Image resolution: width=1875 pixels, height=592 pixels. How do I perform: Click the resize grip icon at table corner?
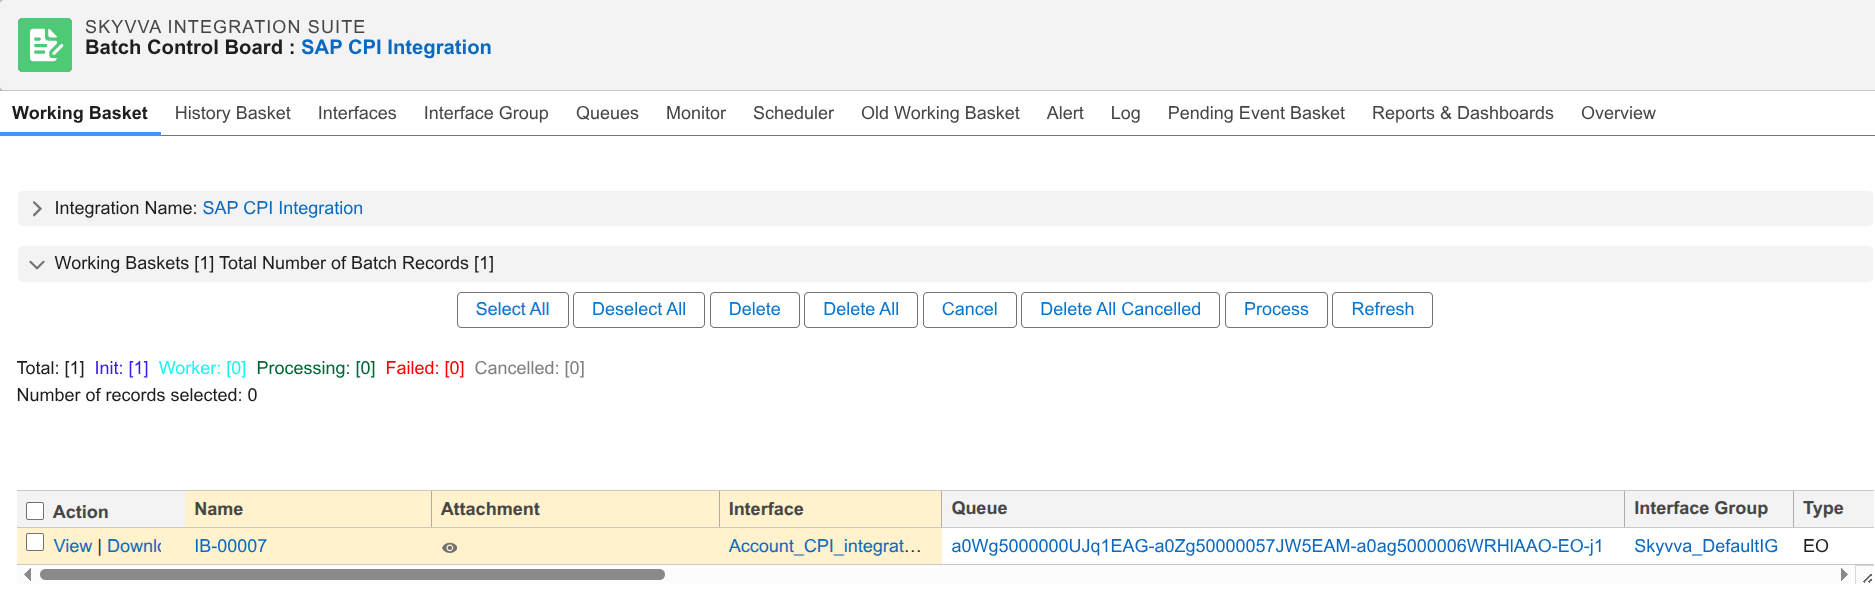click(1866, 577)
